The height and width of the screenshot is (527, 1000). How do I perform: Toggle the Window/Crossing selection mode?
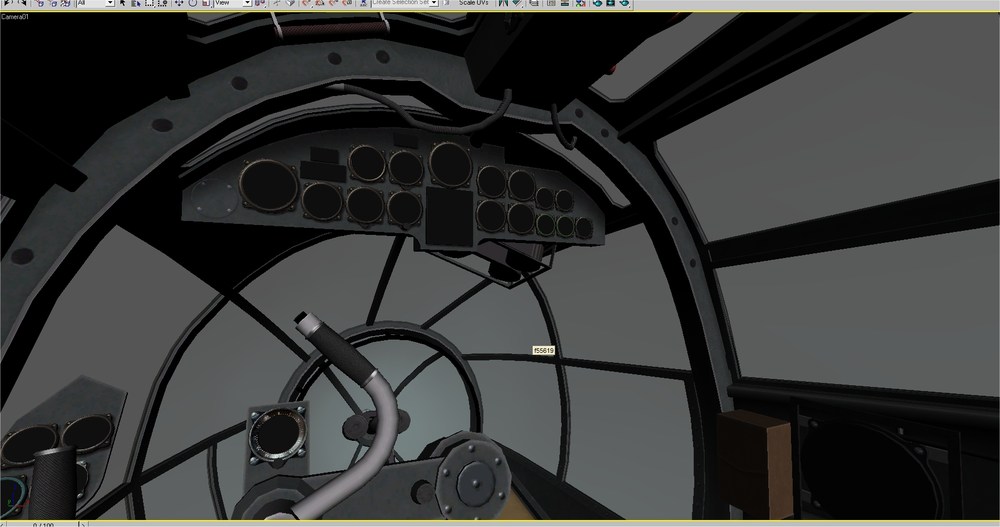point(163,3)
